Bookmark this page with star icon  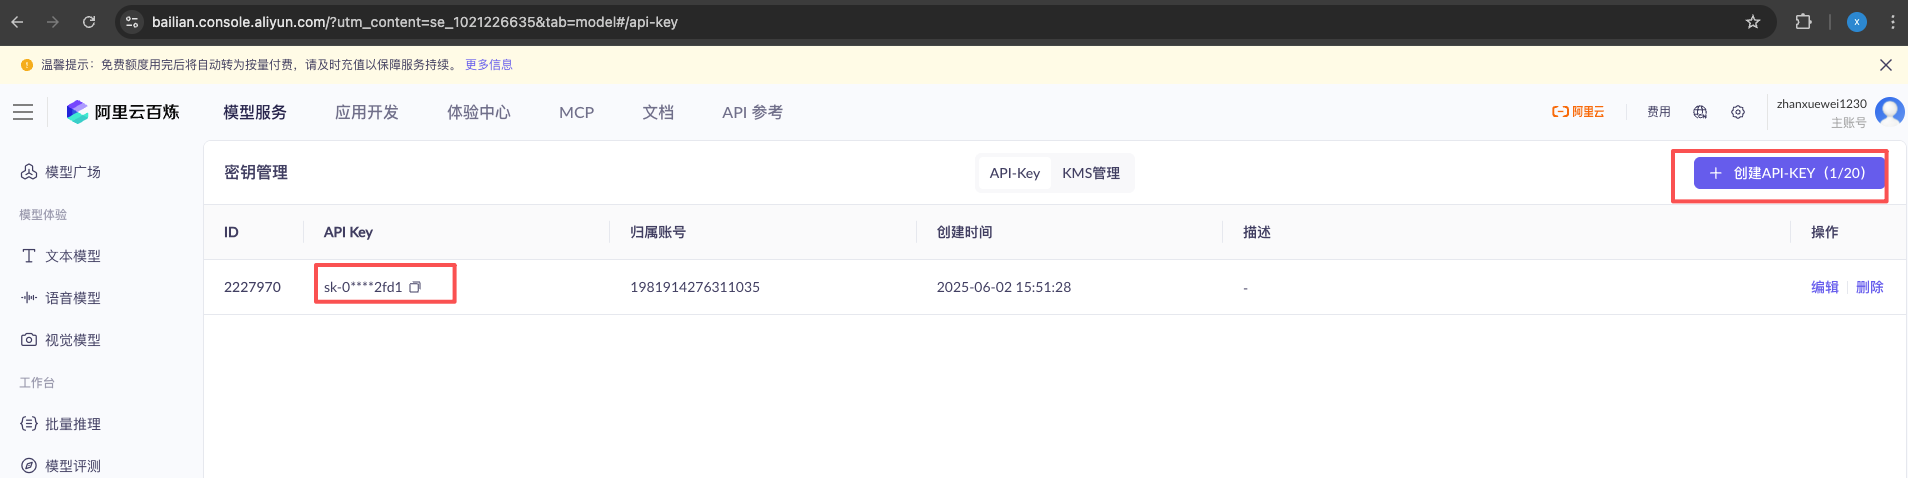point(1753,22)
